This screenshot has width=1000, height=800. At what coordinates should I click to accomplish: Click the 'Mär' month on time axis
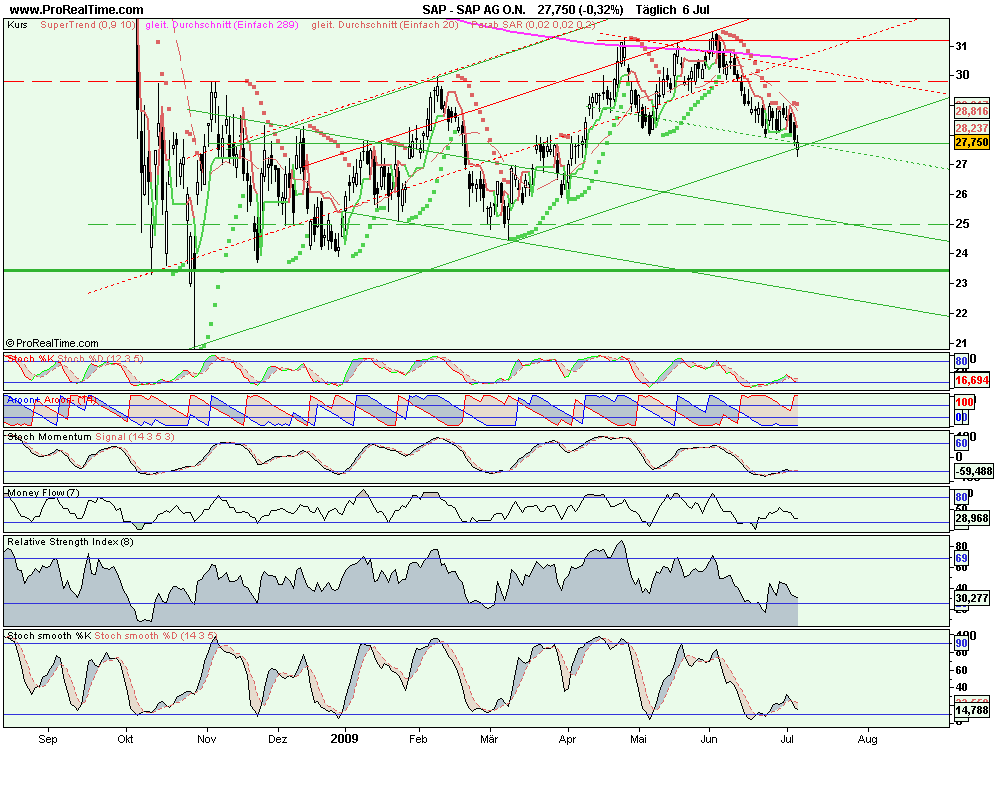(x=489, y=739)
